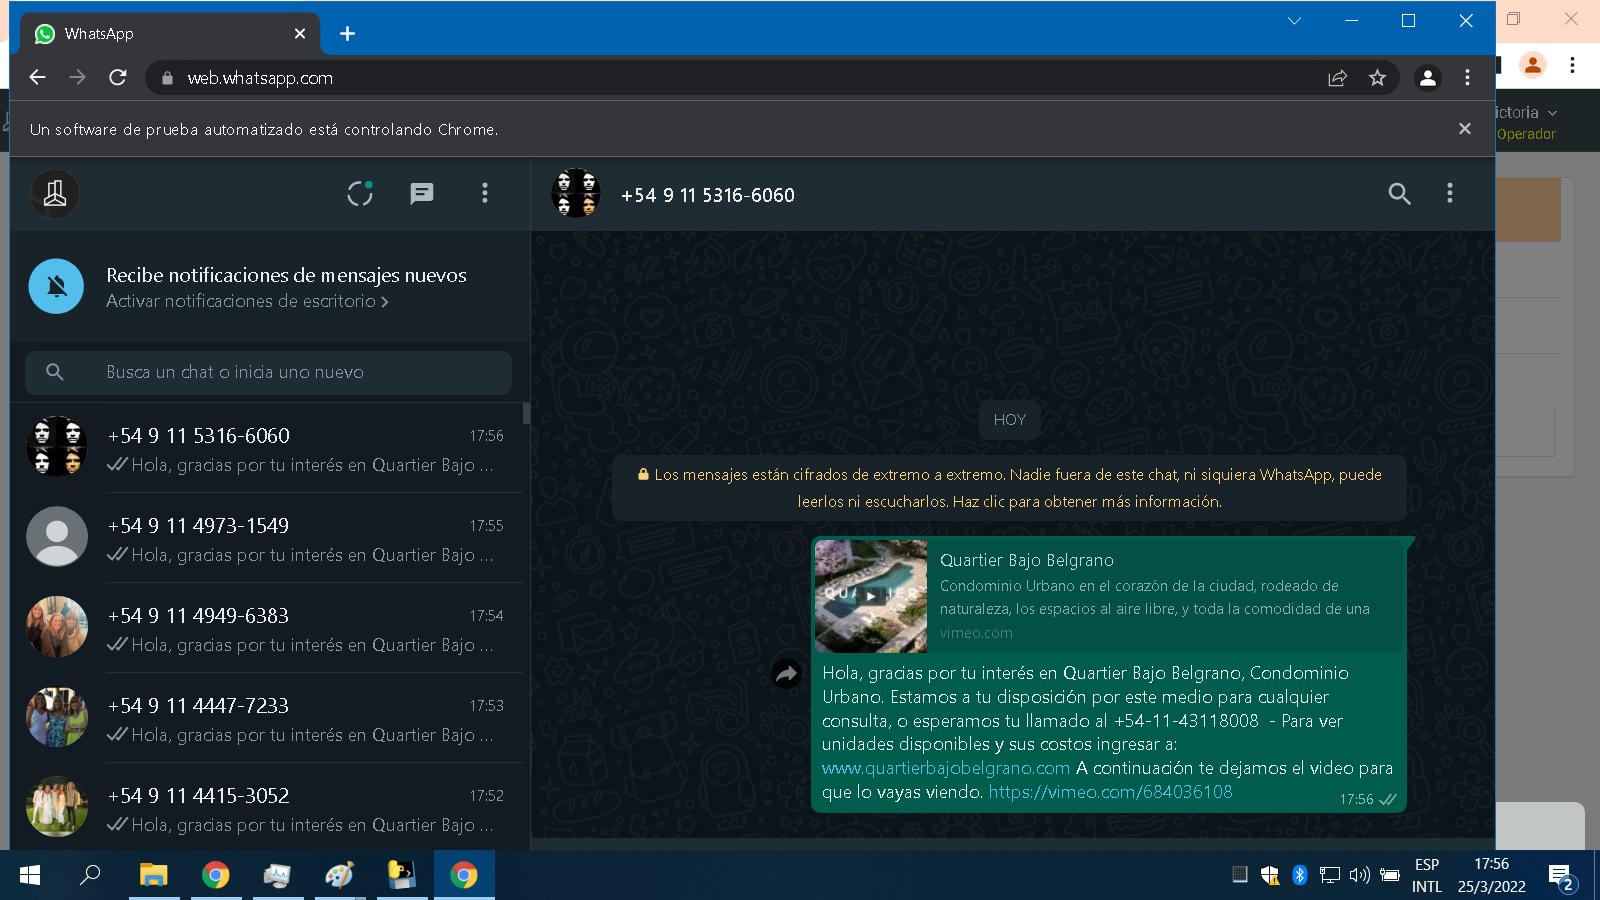Play the Quartier Bajo Belgrano video preview
This screenshot has width=1600, height=900.
871,596
